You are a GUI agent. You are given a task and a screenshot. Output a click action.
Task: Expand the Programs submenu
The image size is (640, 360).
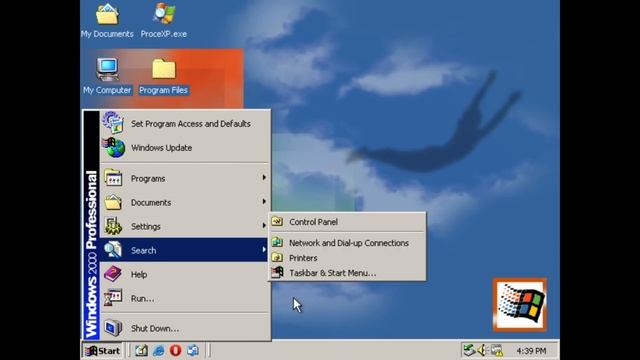click(185, 178)
